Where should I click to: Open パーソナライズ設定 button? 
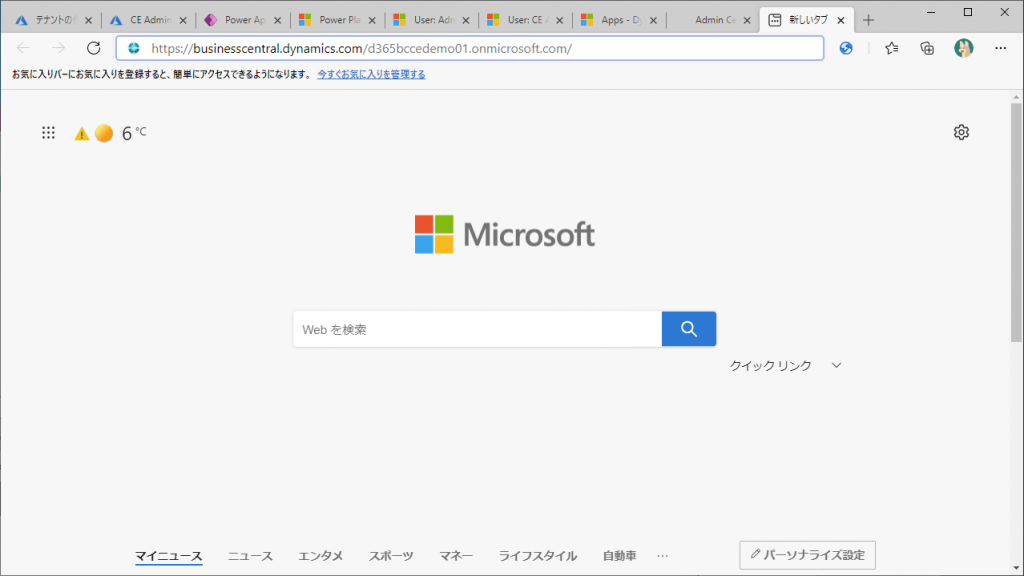[807, 555]
